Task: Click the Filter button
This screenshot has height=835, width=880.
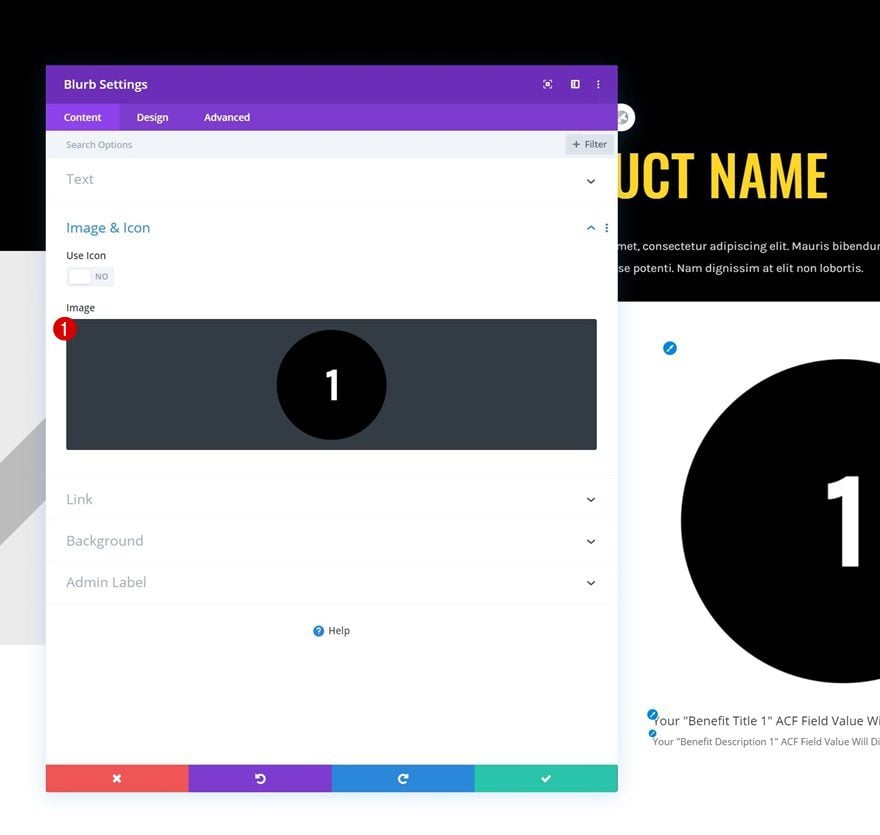Action: tap(589, 144)
